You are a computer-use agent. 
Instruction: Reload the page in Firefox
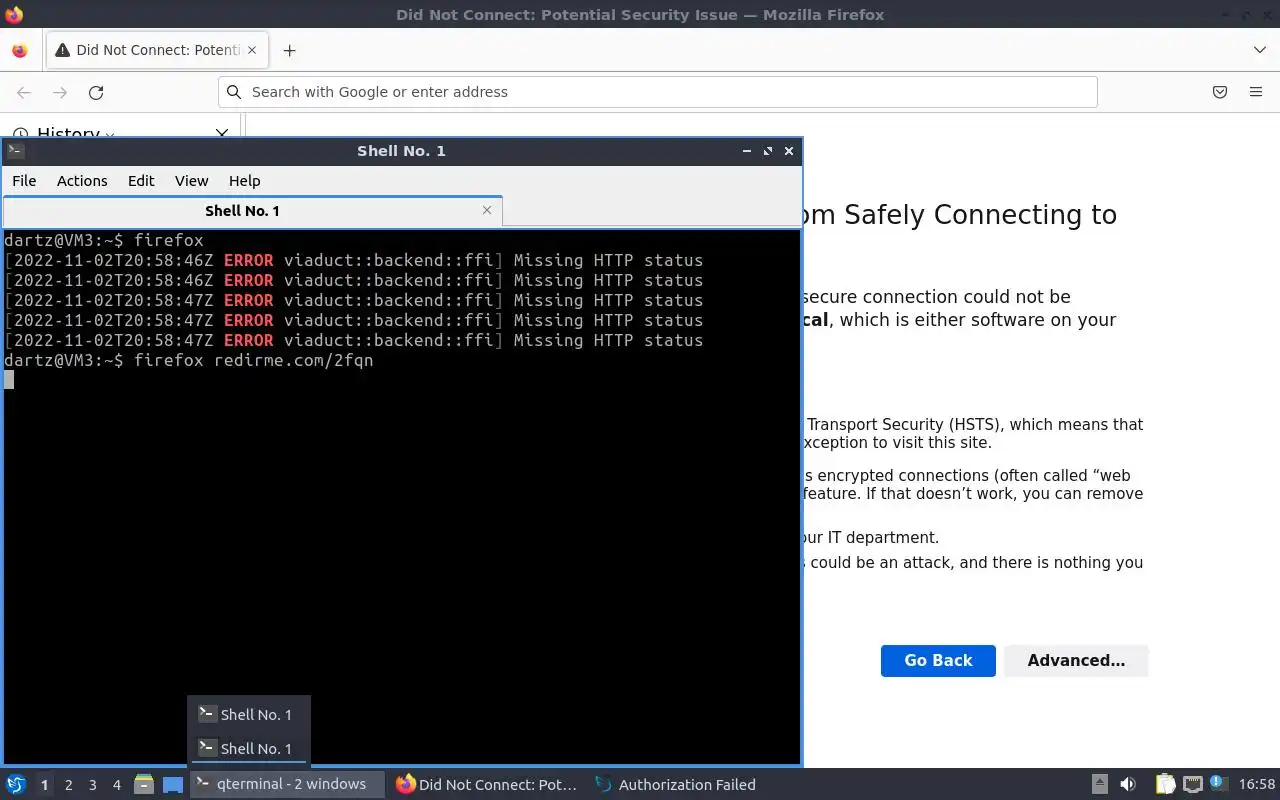(96, 92)
